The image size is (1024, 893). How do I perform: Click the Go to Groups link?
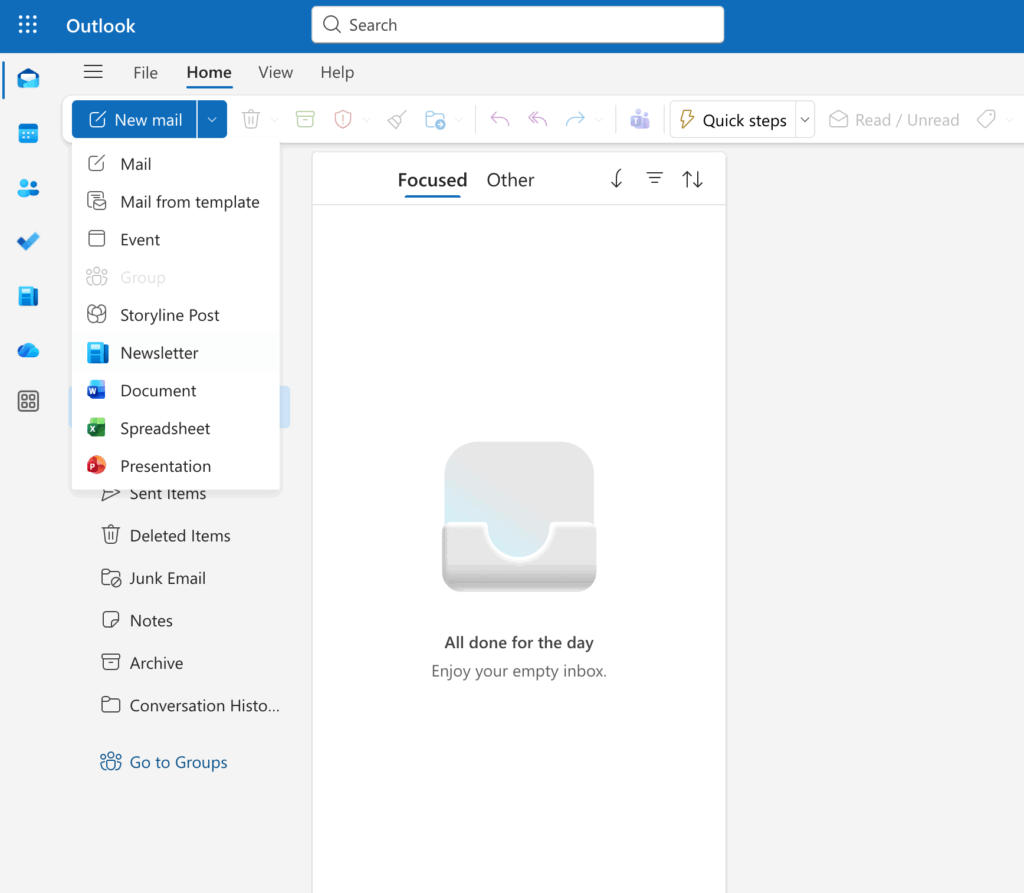click(x=177, y=762)
